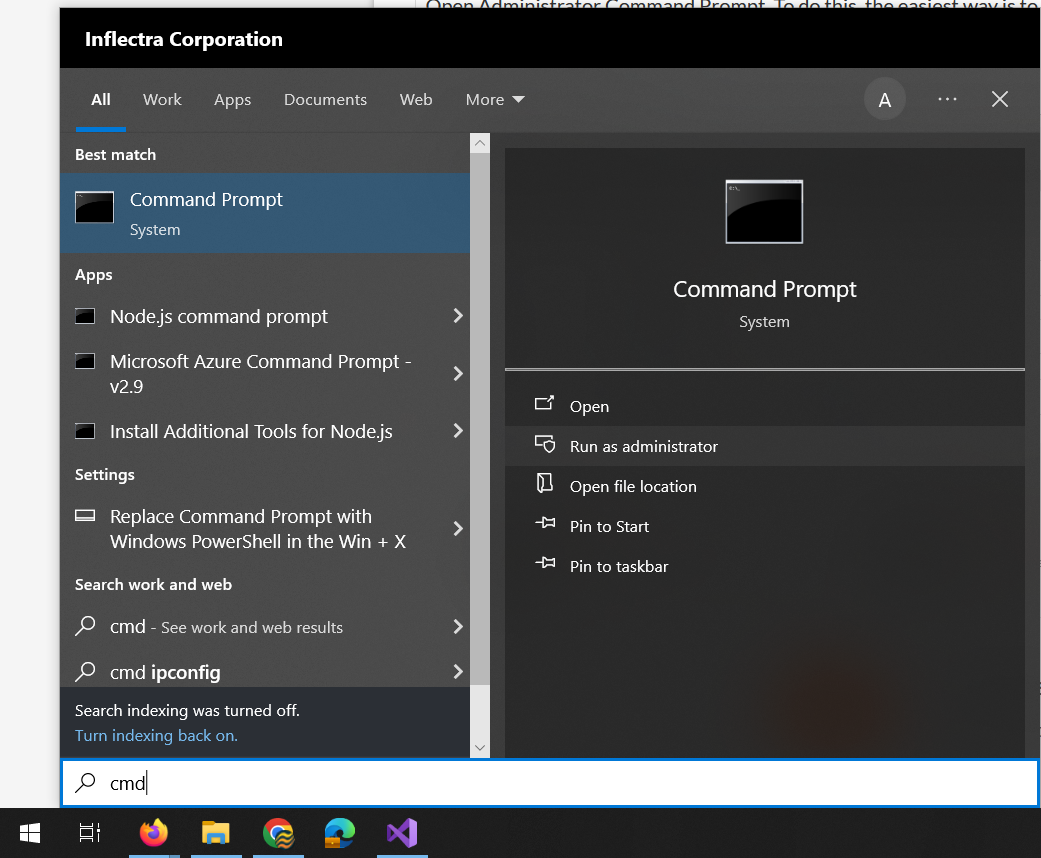Expand Install Additional Tools for Node.js arrow
The height and width of the screenshot is (858, 1041).
coord(458,430)
